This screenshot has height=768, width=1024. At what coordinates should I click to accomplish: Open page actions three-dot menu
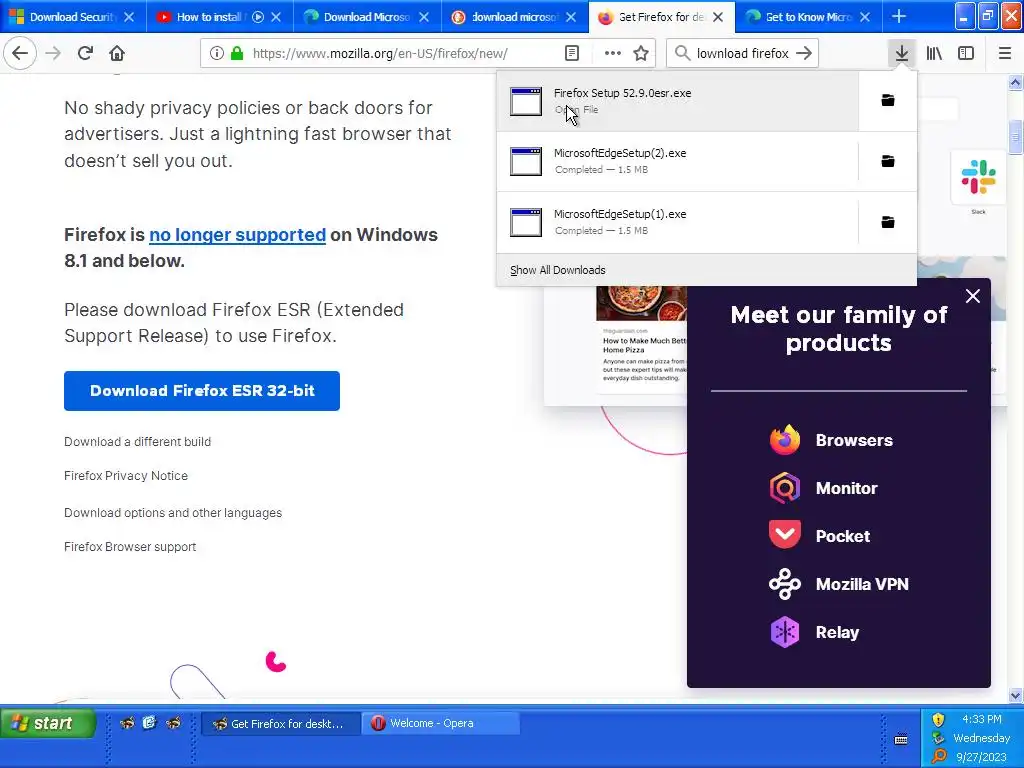613,54
